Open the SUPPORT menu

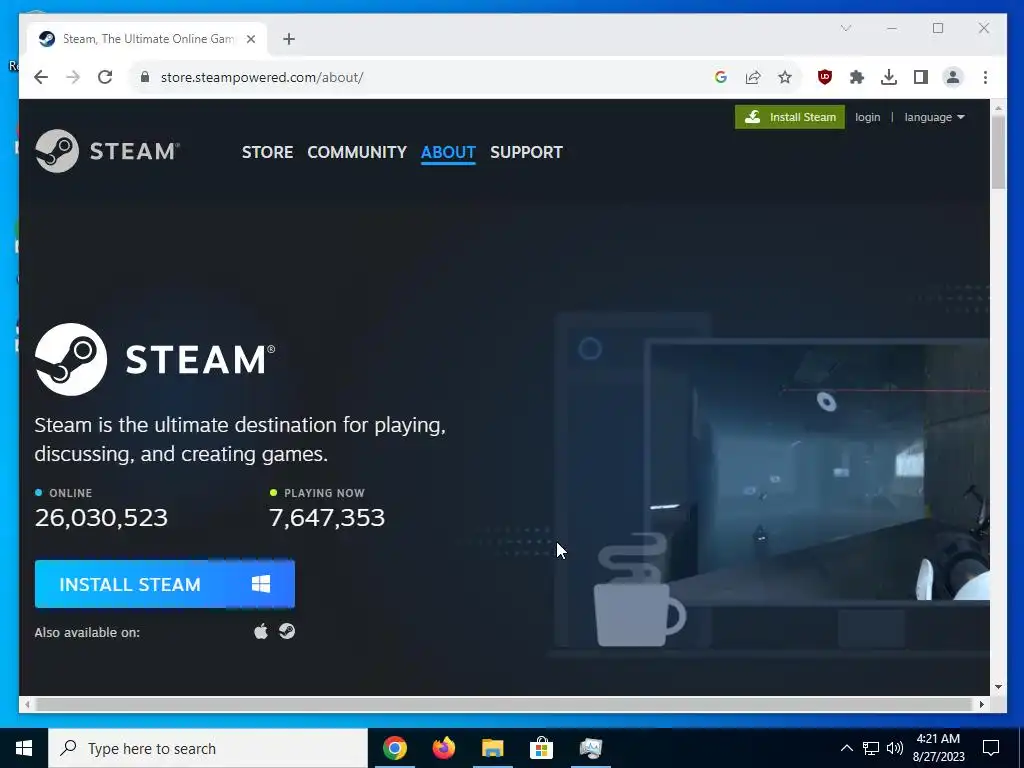tap(526, 152)
